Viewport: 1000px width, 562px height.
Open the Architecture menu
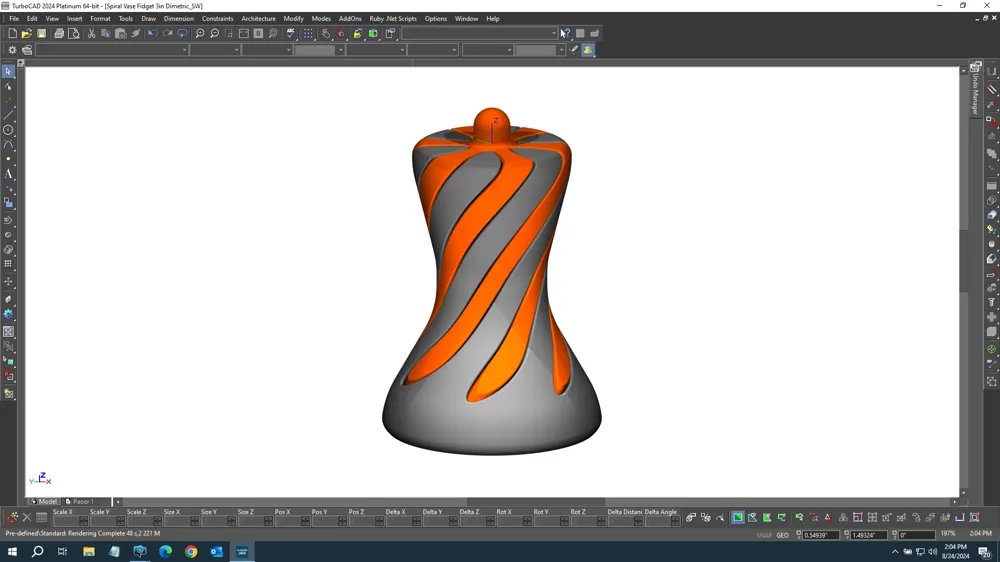[x=258, y=19]
